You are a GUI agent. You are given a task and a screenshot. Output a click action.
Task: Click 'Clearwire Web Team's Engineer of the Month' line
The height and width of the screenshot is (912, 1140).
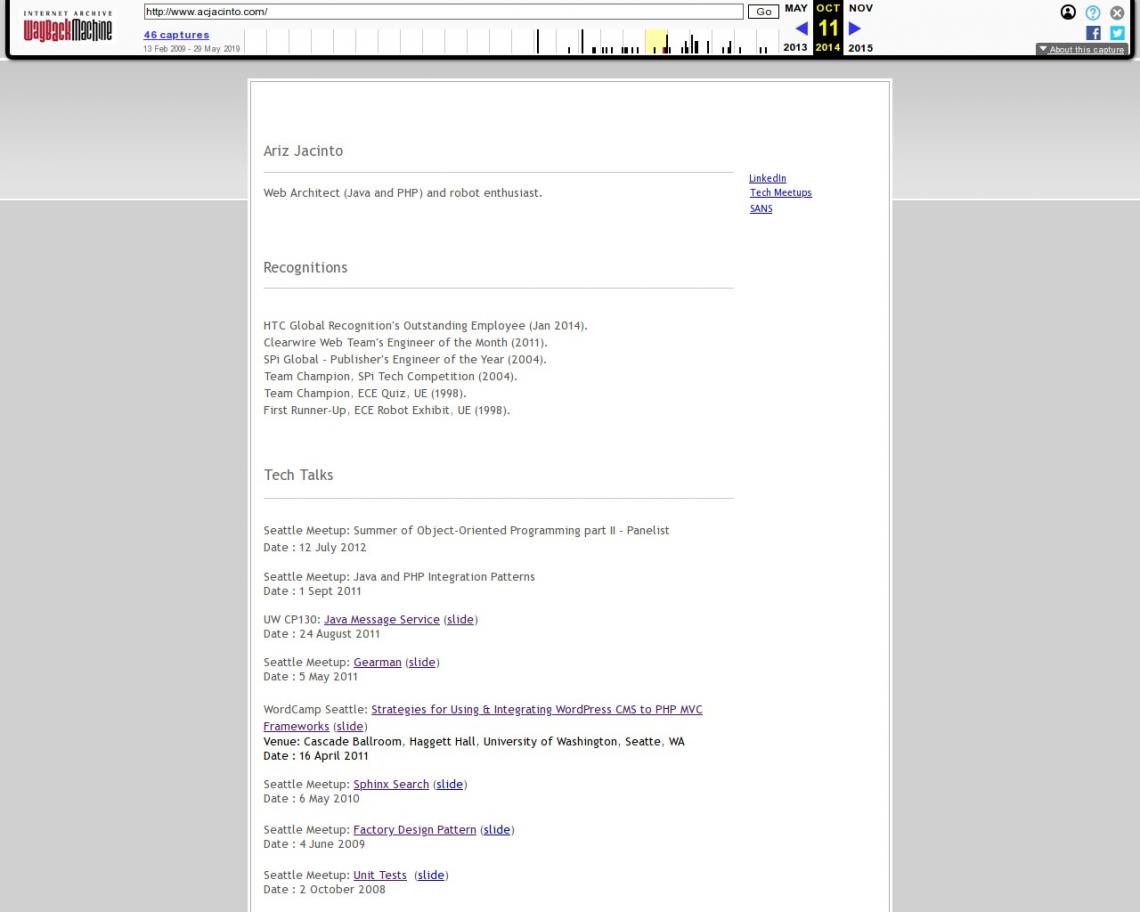pyautogui.click(x=405, y=343)
